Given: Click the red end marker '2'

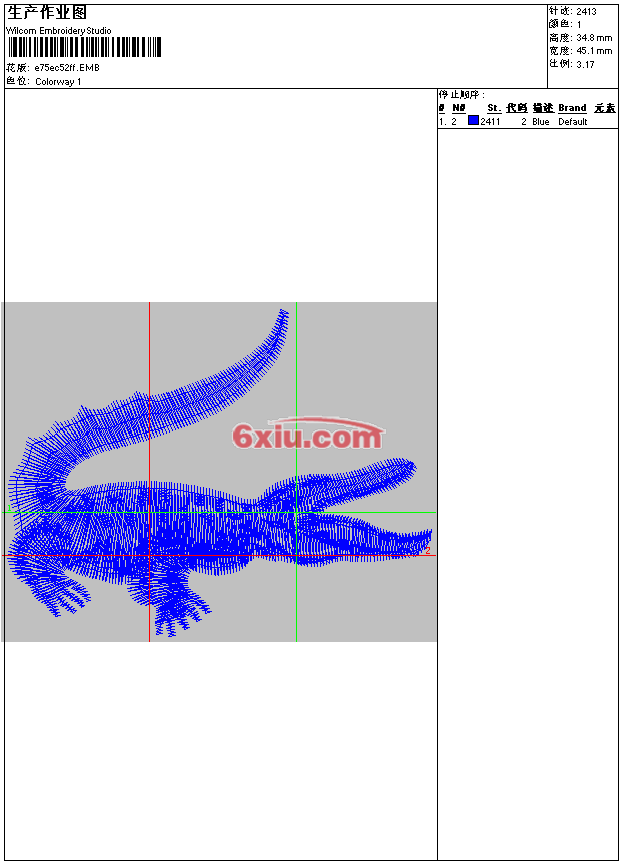Looking at the screenshot, I should click(x=428, y=550).
